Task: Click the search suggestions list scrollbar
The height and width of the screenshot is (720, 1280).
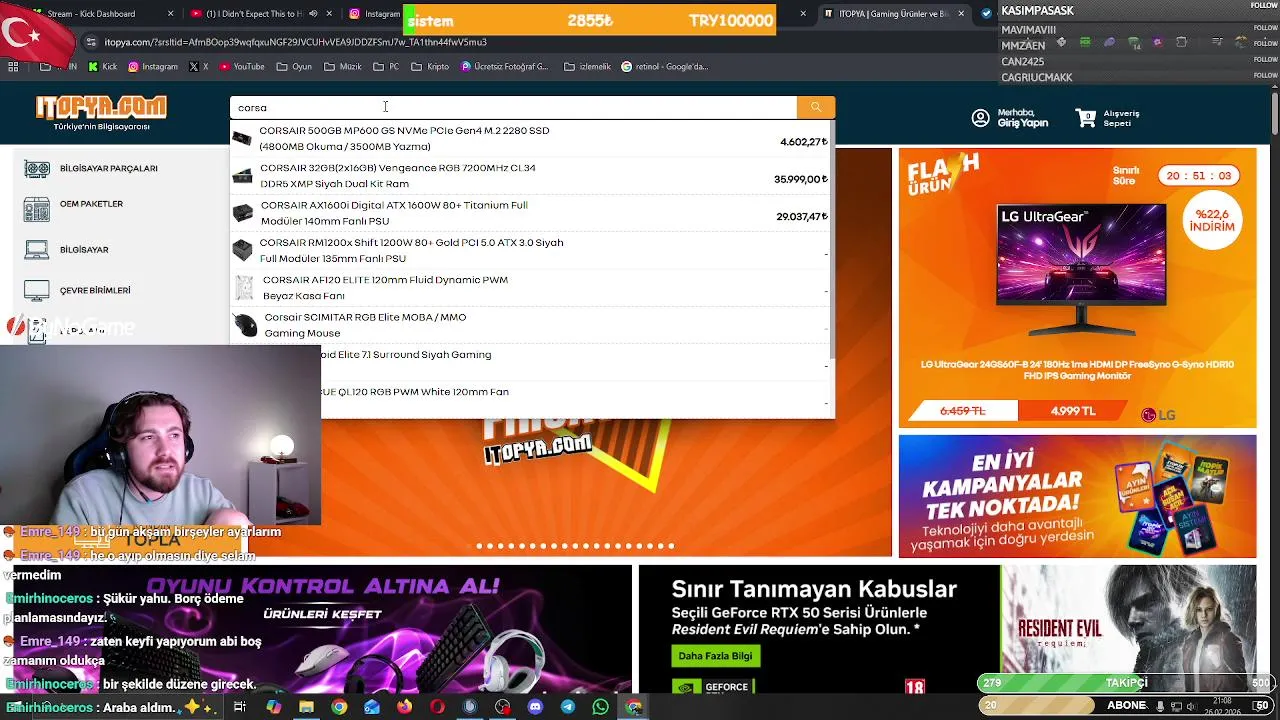Action: click(832, 240)
